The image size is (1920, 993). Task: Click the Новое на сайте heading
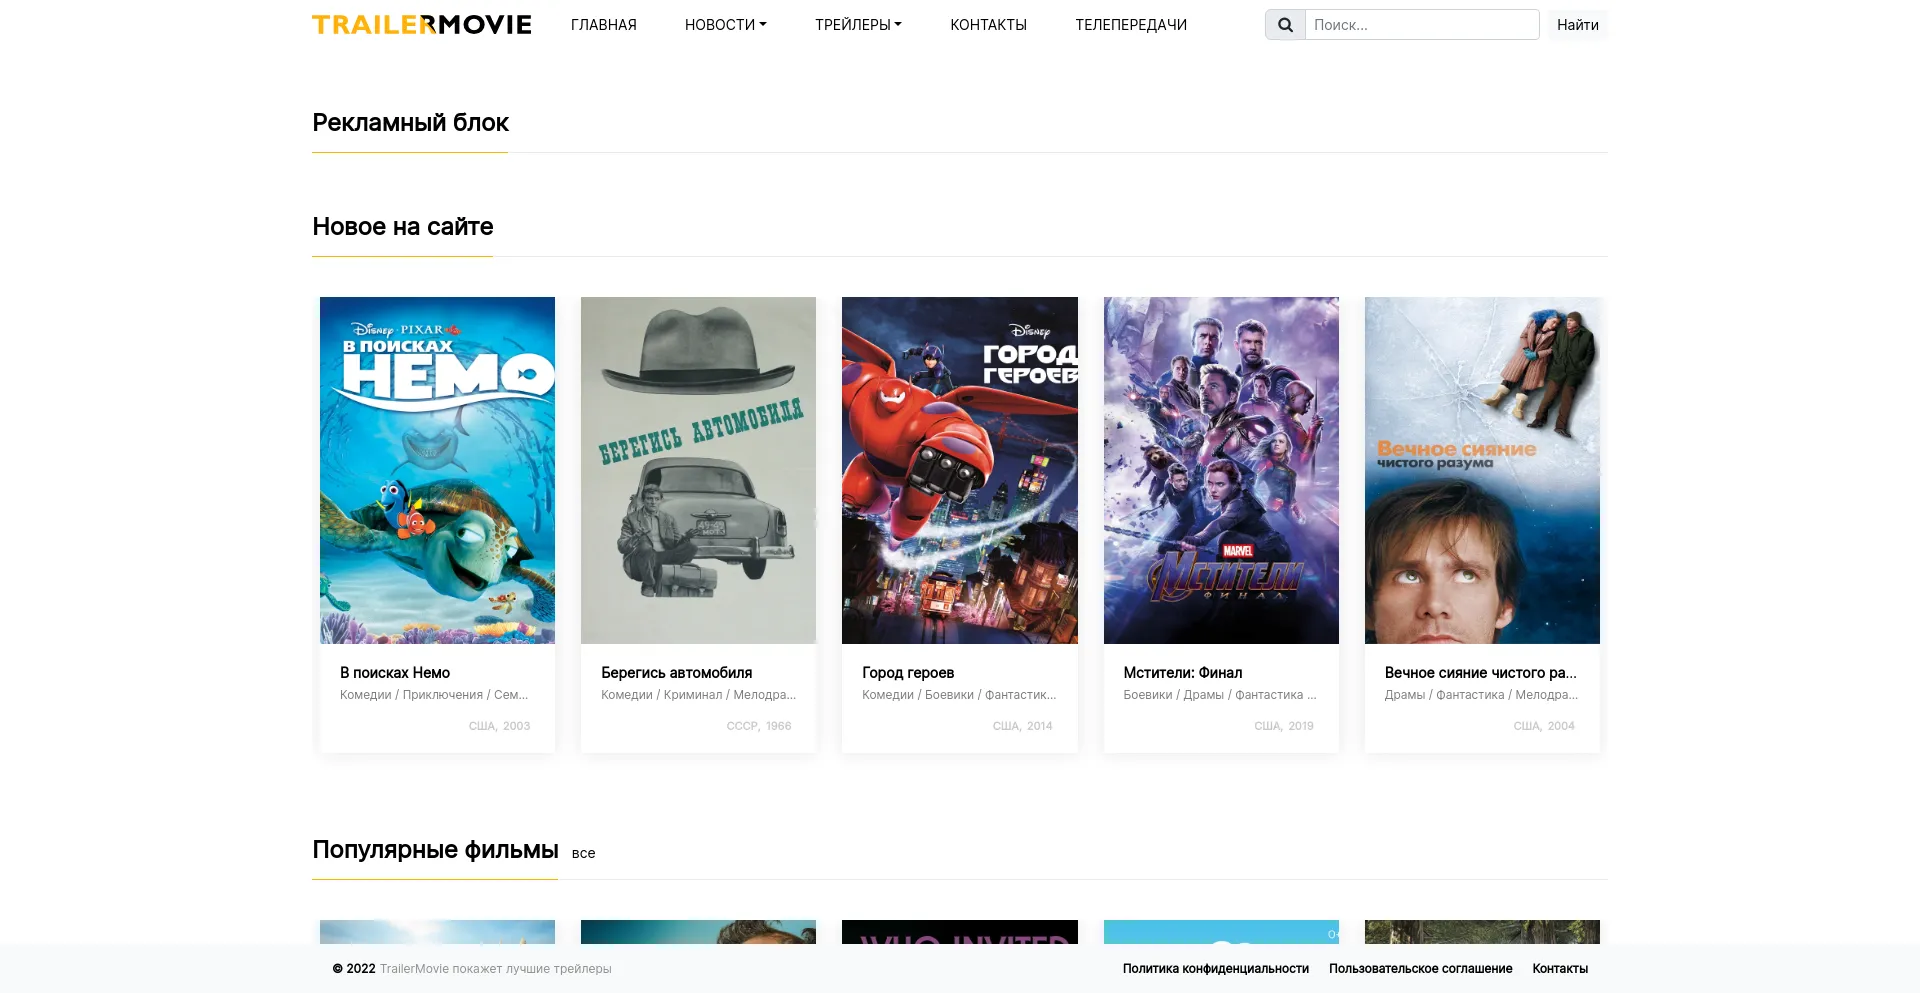tap(402, 227)
